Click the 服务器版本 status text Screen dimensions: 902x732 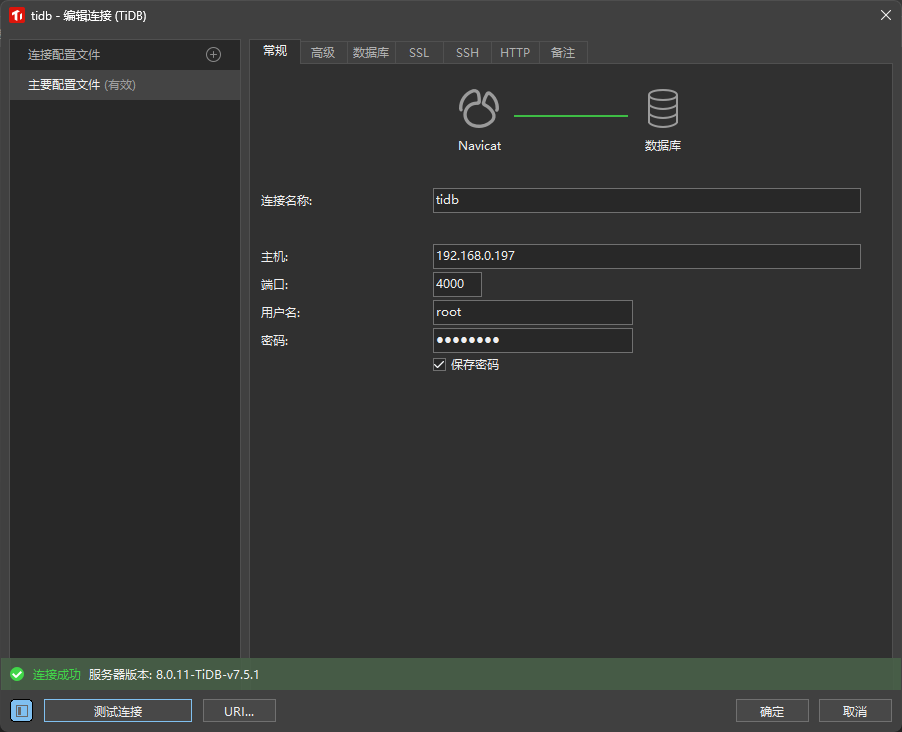(174, 674)
